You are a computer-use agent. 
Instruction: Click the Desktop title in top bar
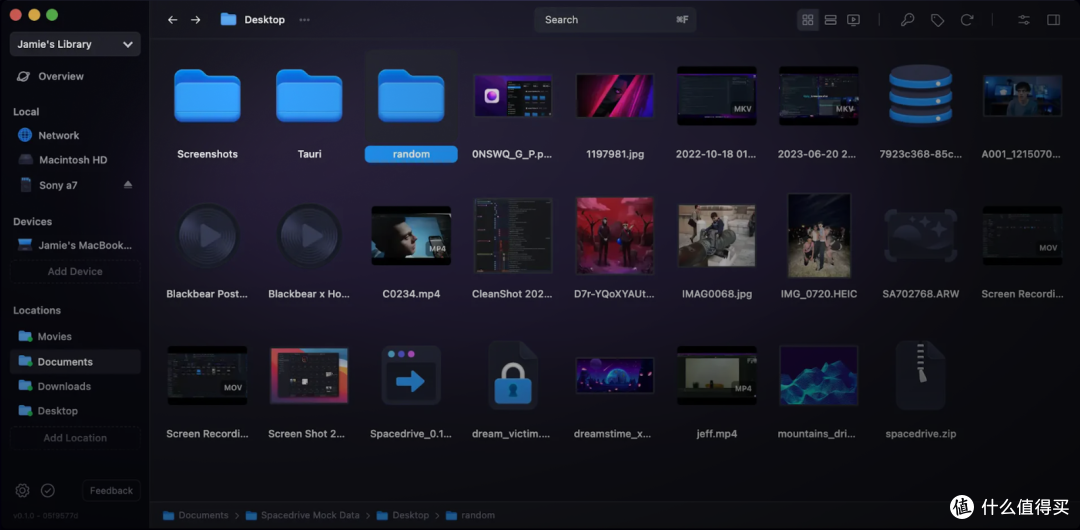(x=264, y=20)
